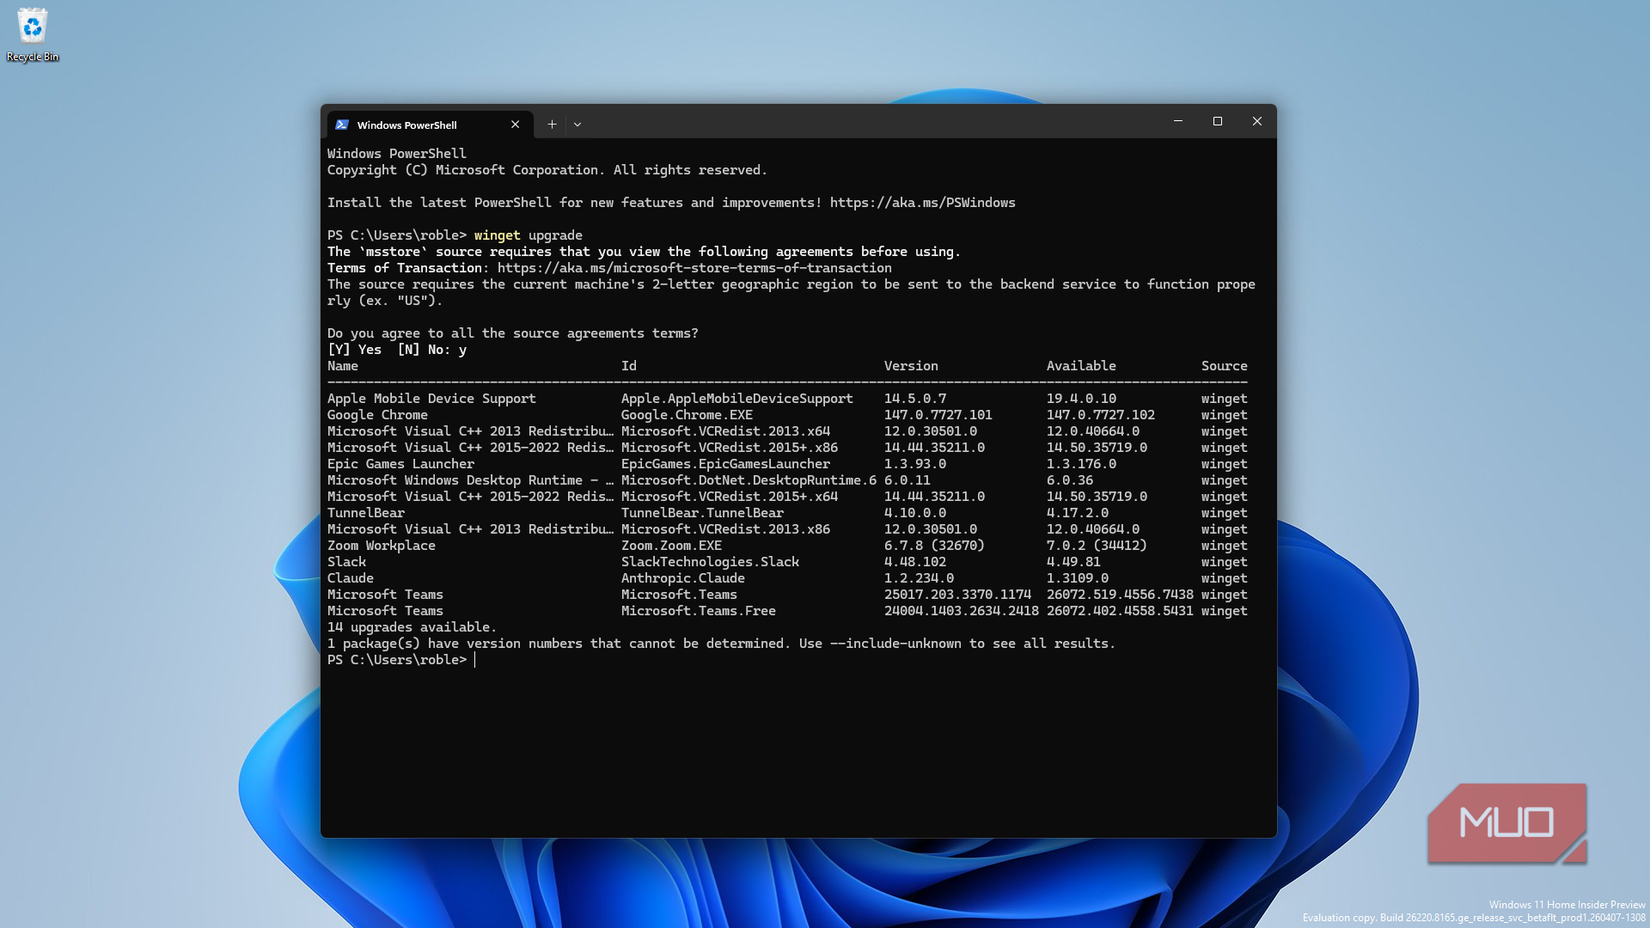The image size is (1650, 928).
Task: Click the 'Microsoft.VCRedist.2013.x64' package Id
Action: click(x=725, y=431)
